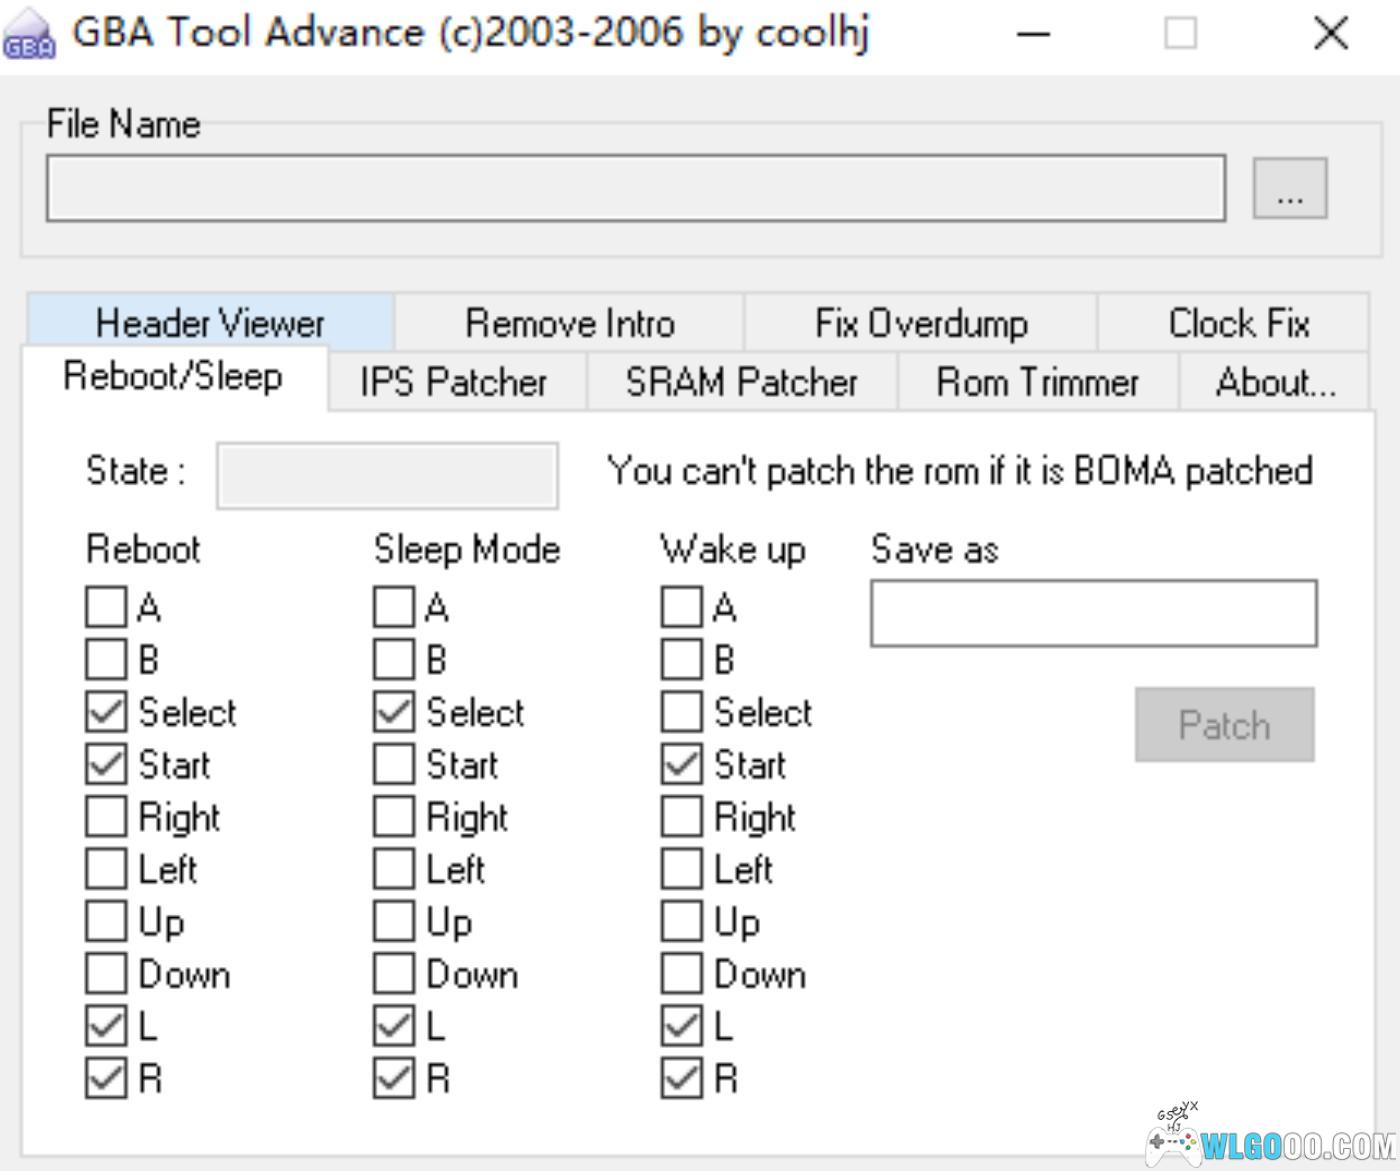Switch to the IPS Patcher tab
The height and width of the screenshot is (1171, 1400).
click(x=454, y=382)
